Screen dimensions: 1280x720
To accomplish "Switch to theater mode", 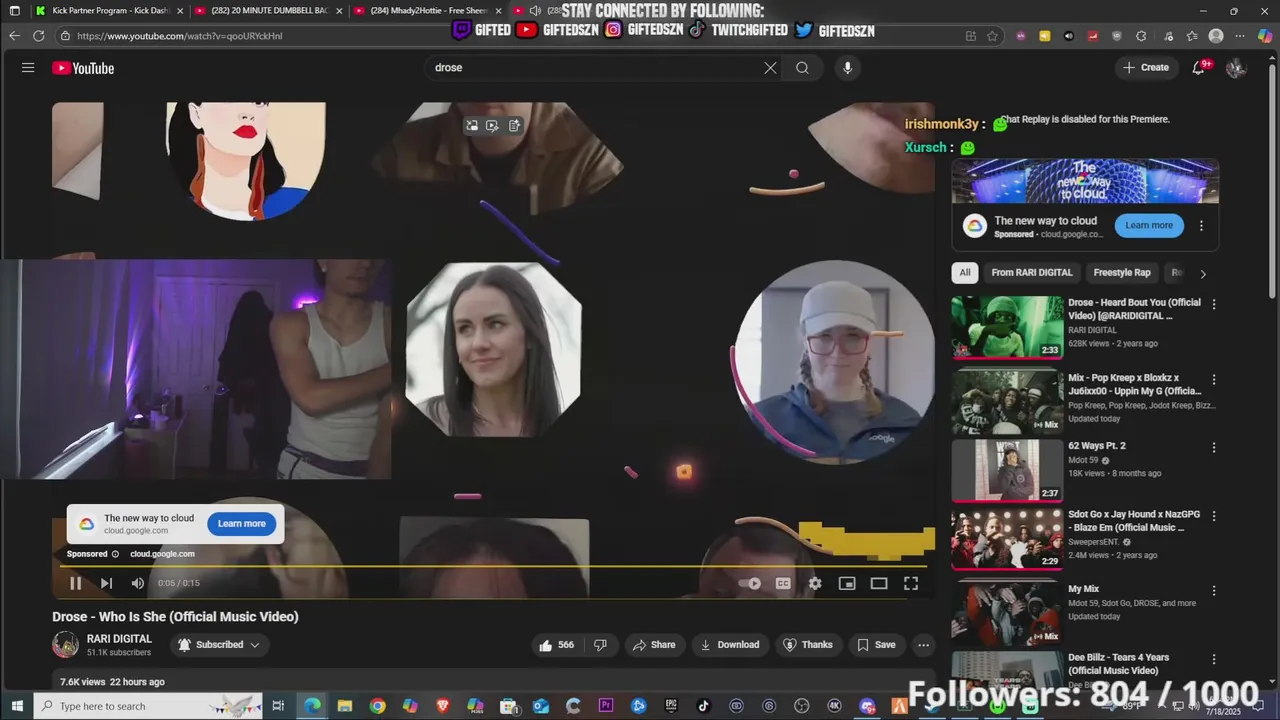I will click(879, 584).
